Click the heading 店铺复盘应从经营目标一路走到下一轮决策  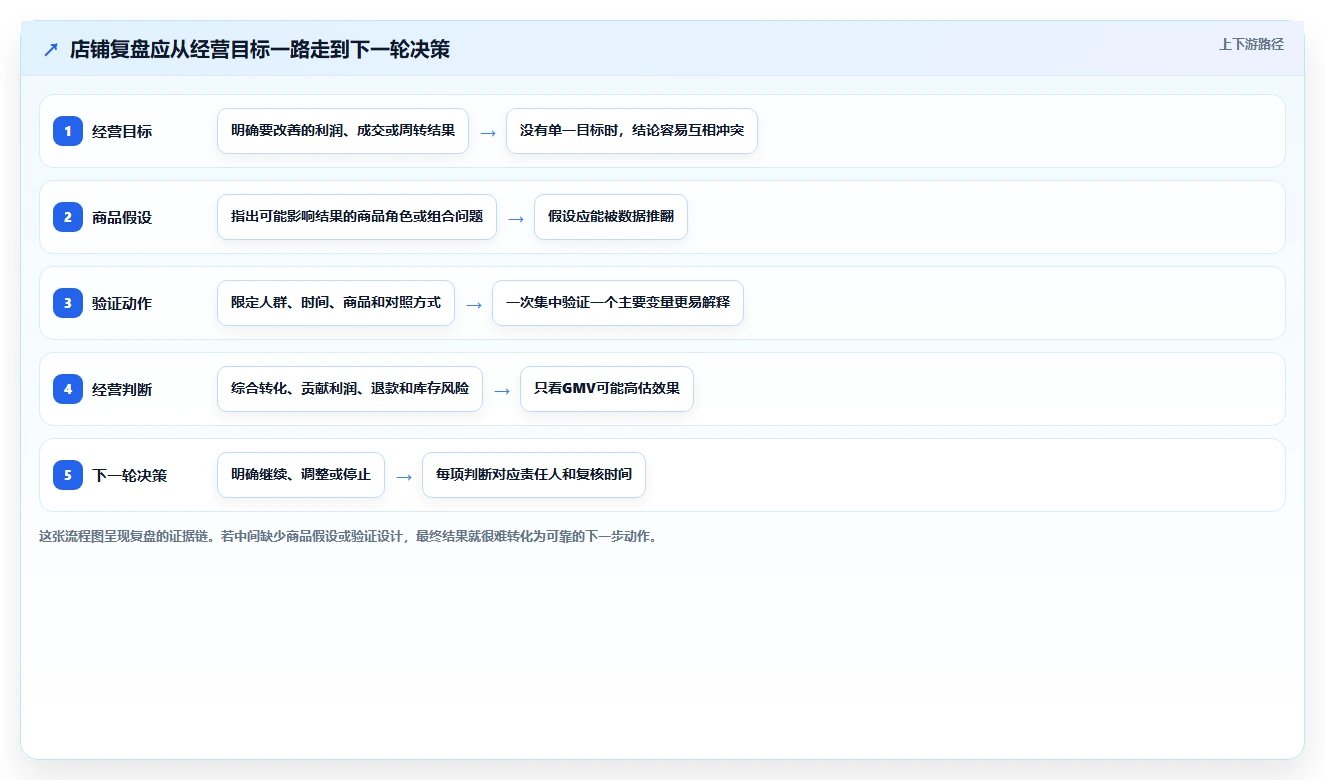pyautogui.click(x=260, y=49)
